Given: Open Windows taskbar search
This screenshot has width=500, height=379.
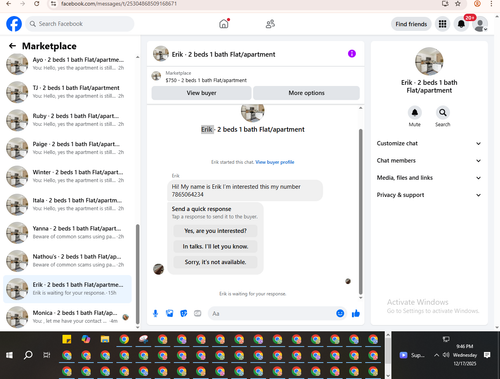Looking at the screenshot, I should 28,355.
